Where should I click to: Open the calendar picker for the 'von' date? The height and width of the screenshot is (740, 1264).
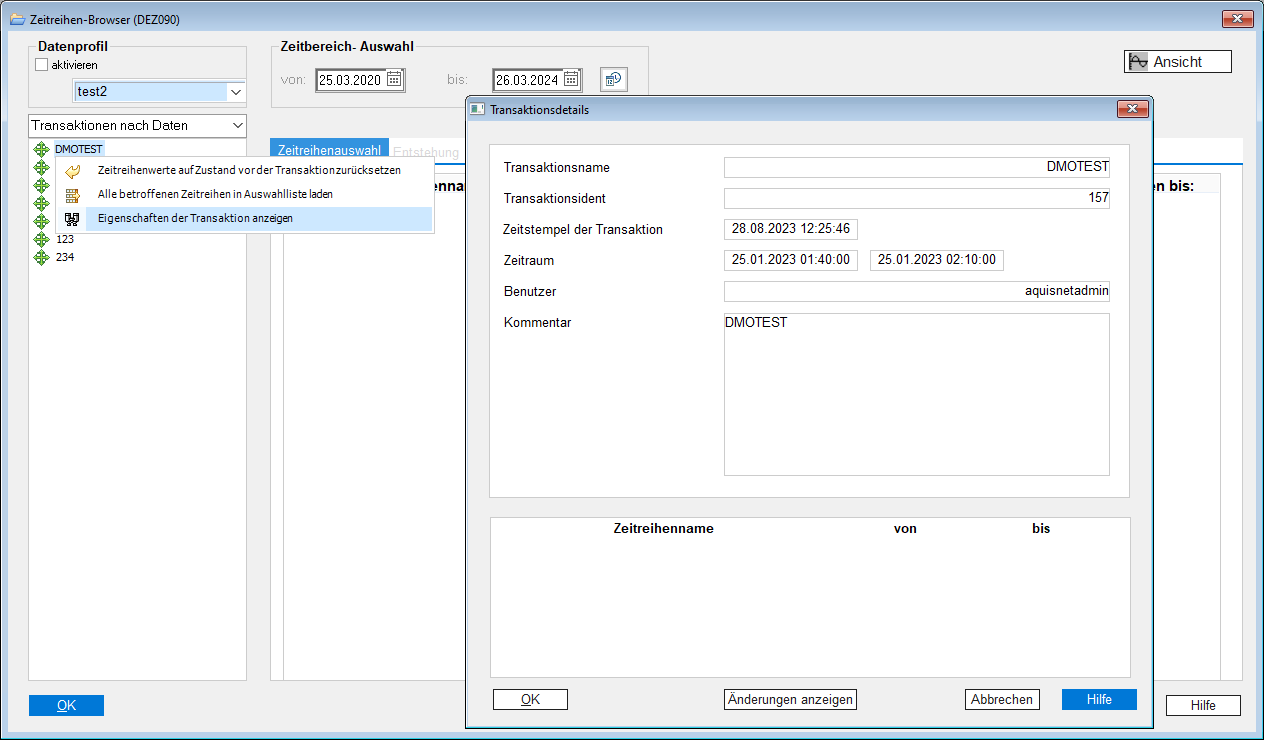click(x=394, y=80)
